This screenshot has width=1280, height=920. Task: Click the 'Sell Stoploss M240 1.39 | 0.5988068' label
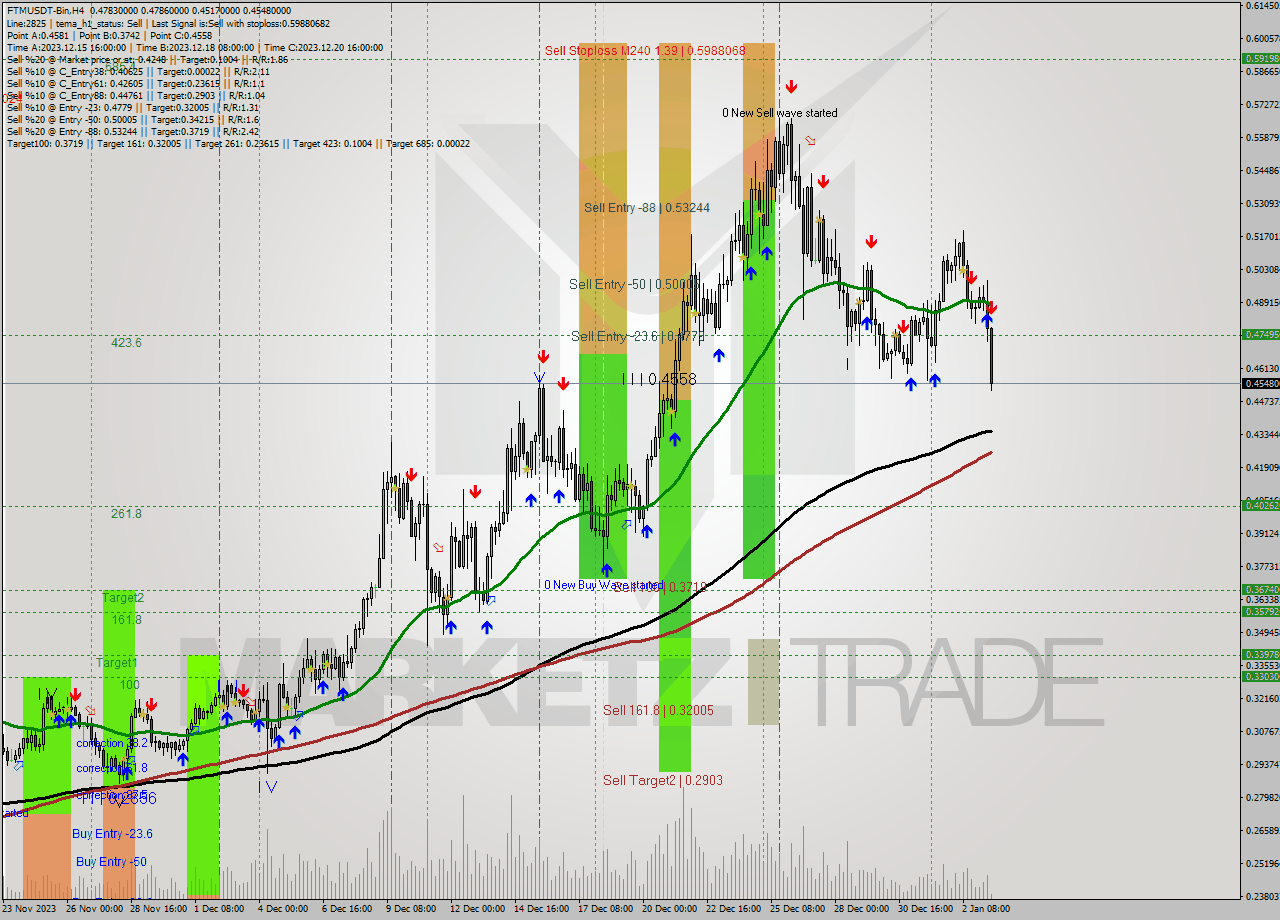645,50
